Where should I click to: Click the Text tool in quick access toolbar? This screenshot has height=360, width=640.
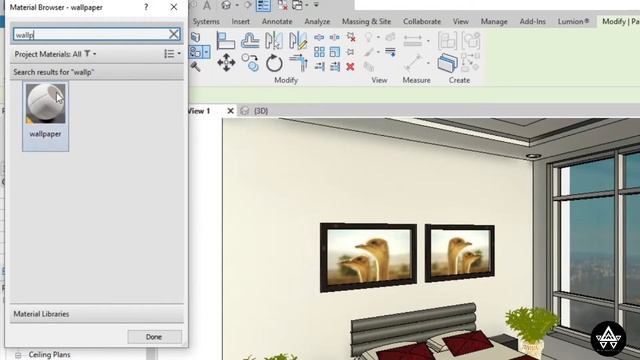[x=207, y=5]
